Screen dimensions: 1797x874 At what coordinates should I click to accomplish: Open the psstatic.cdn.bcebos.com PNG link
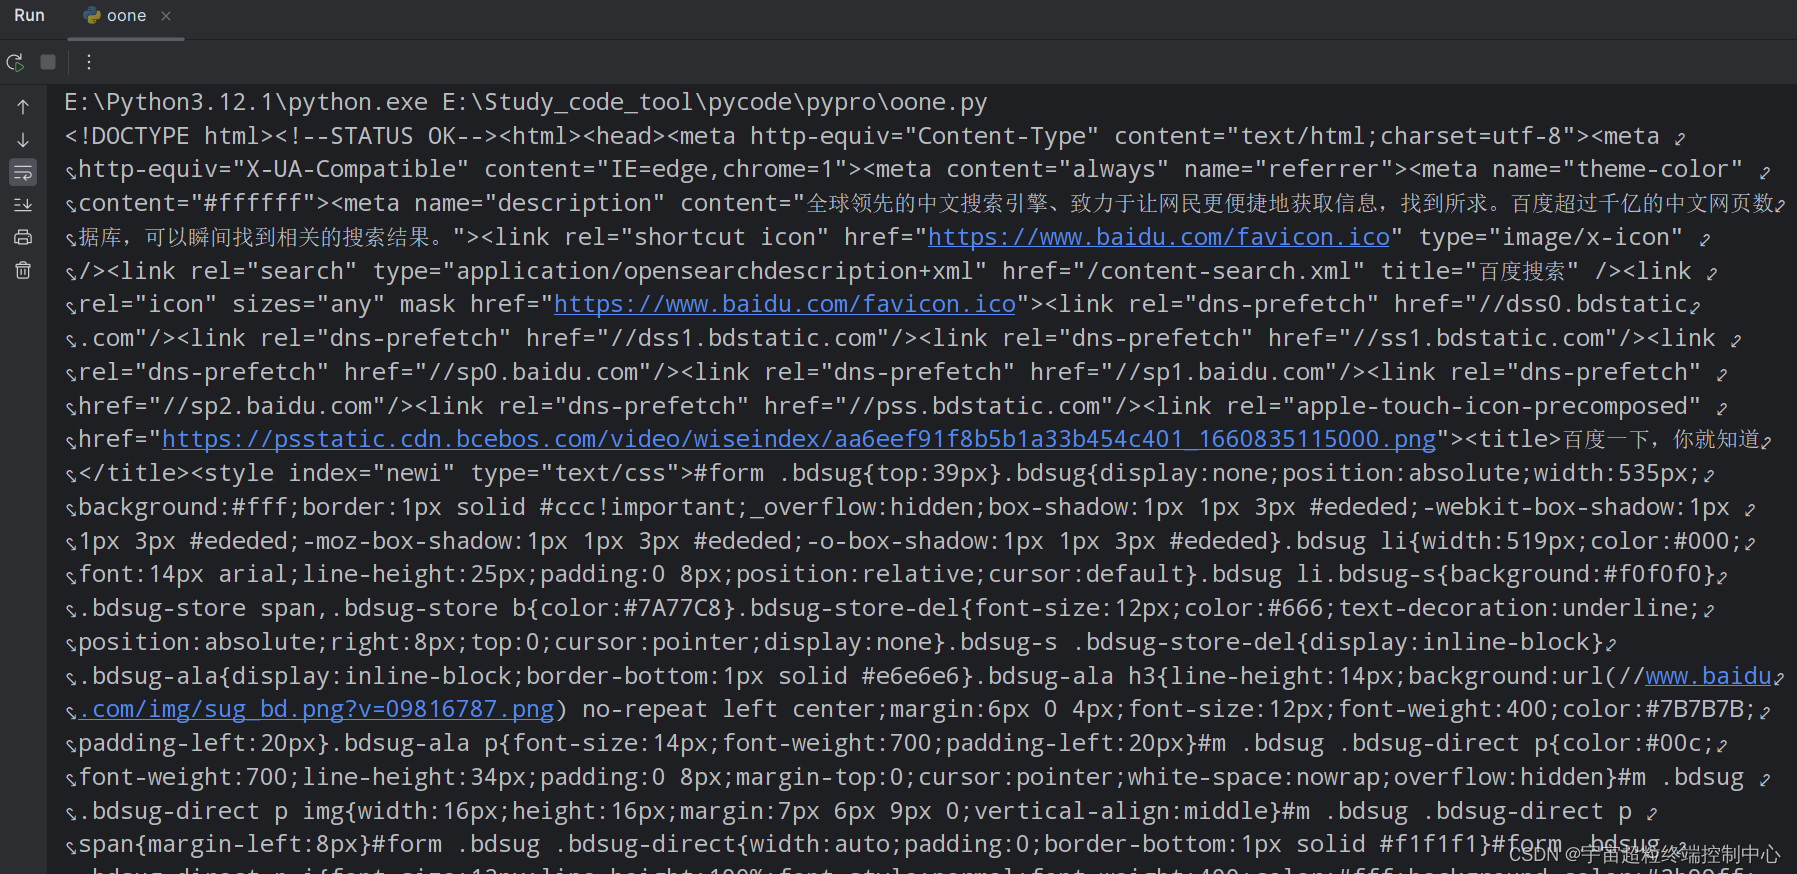[799, 439]
